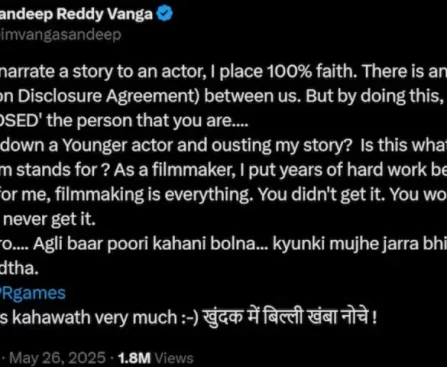Click the line 'the person that you are....'
The width and height of the screenshot is (447, 367).
pyautogui.click(x=148, y=121)
